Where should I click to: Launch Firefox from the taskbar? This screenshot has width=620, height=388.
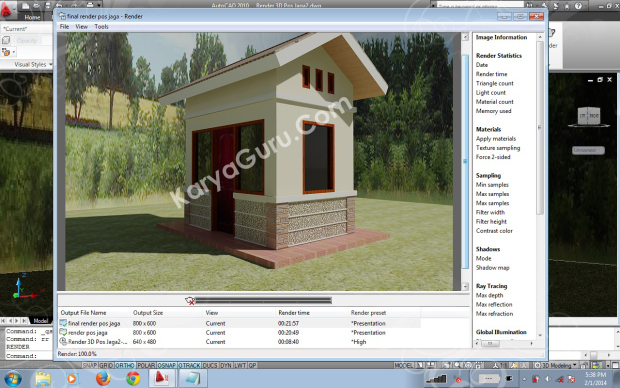tap(103, 379)
